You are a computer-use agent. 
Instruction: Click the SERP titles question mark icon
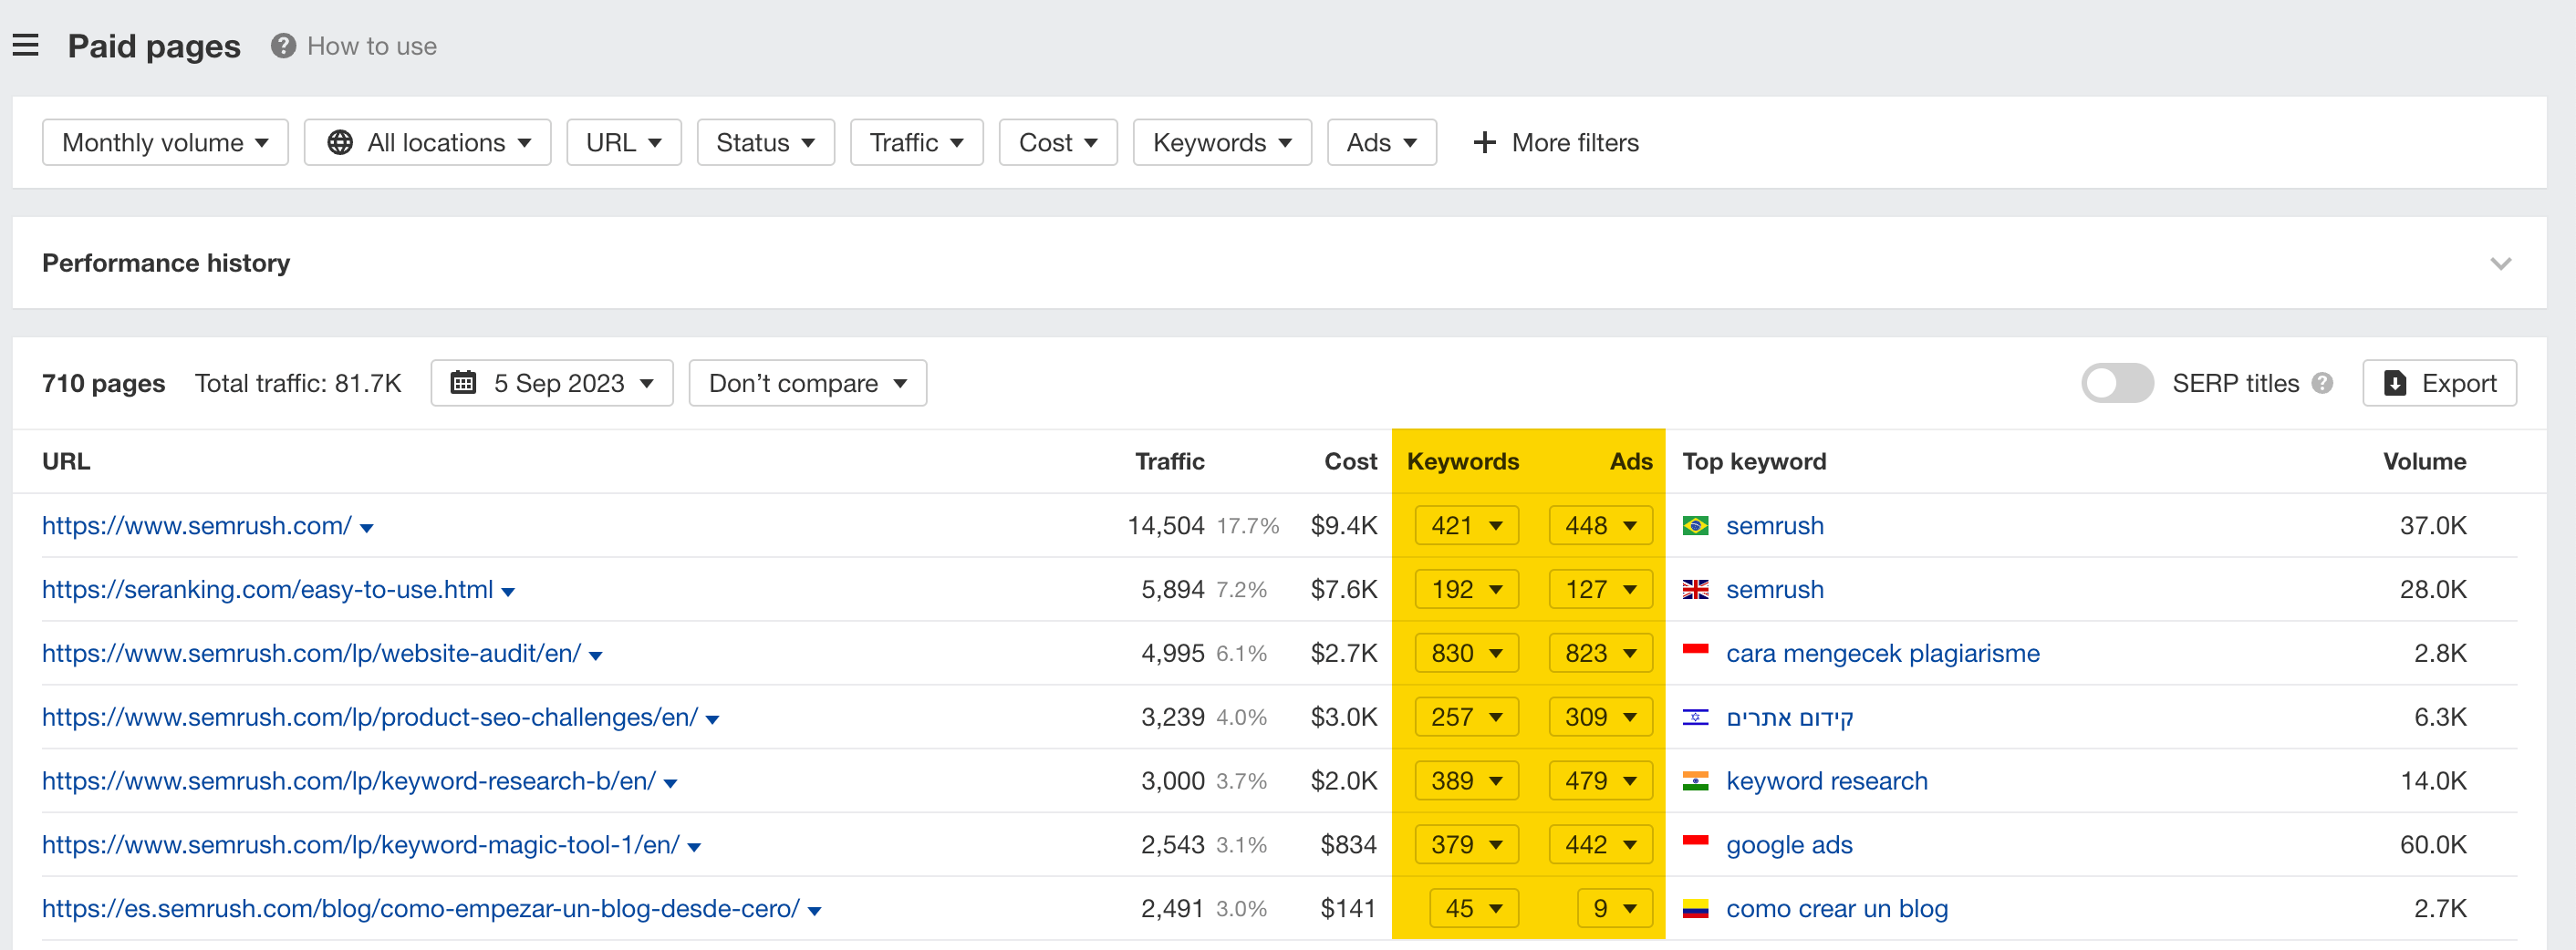click(2324, 383)
